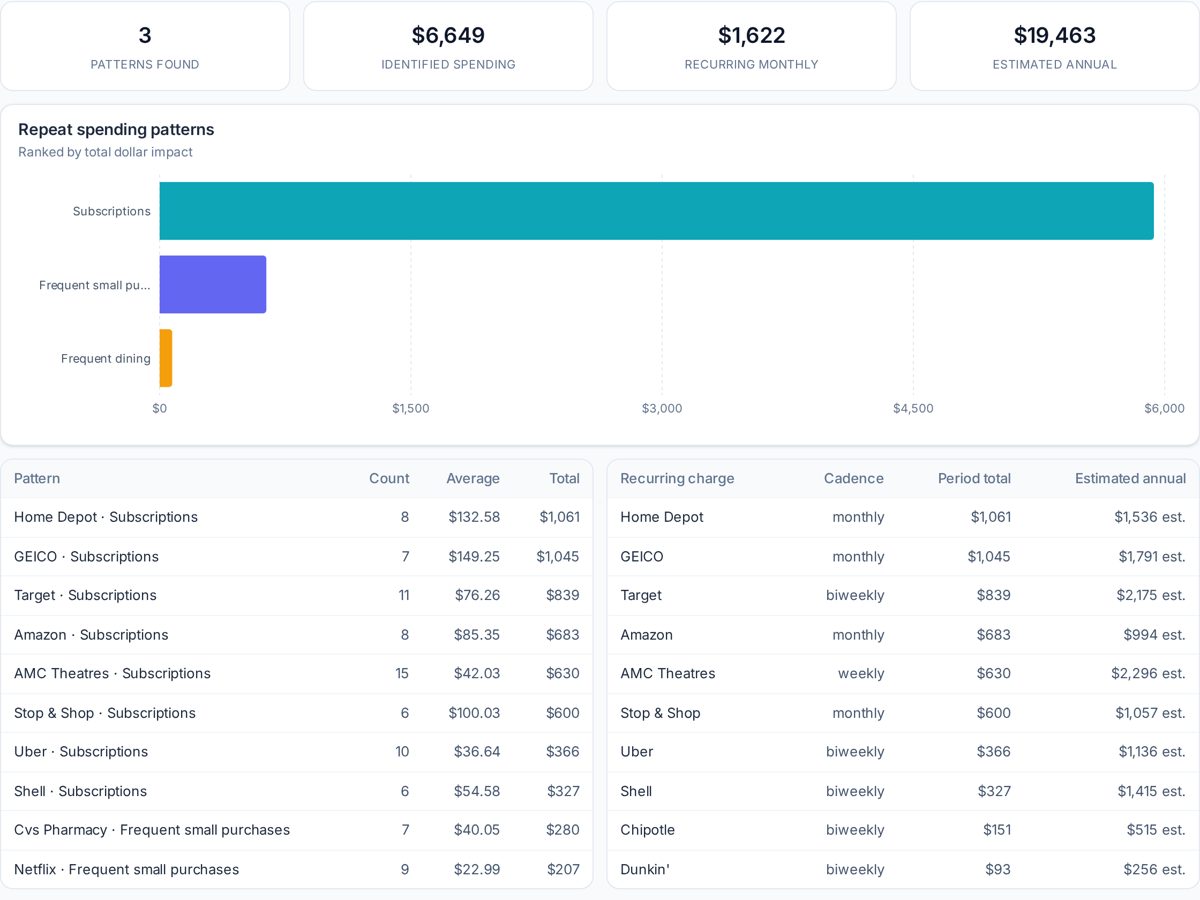Viewport: 1200px width, 900px height.
Task: Click the Cadence column header
Action: [854, 478]
